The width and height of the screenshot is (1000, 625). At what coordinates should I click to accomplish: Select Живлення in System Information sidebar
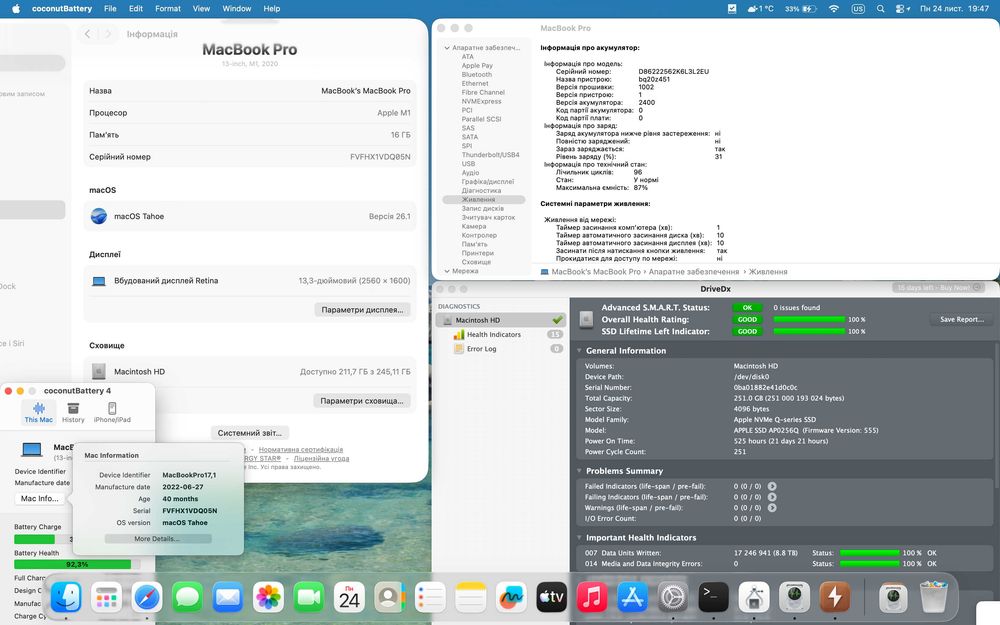[x=483, y=200]
